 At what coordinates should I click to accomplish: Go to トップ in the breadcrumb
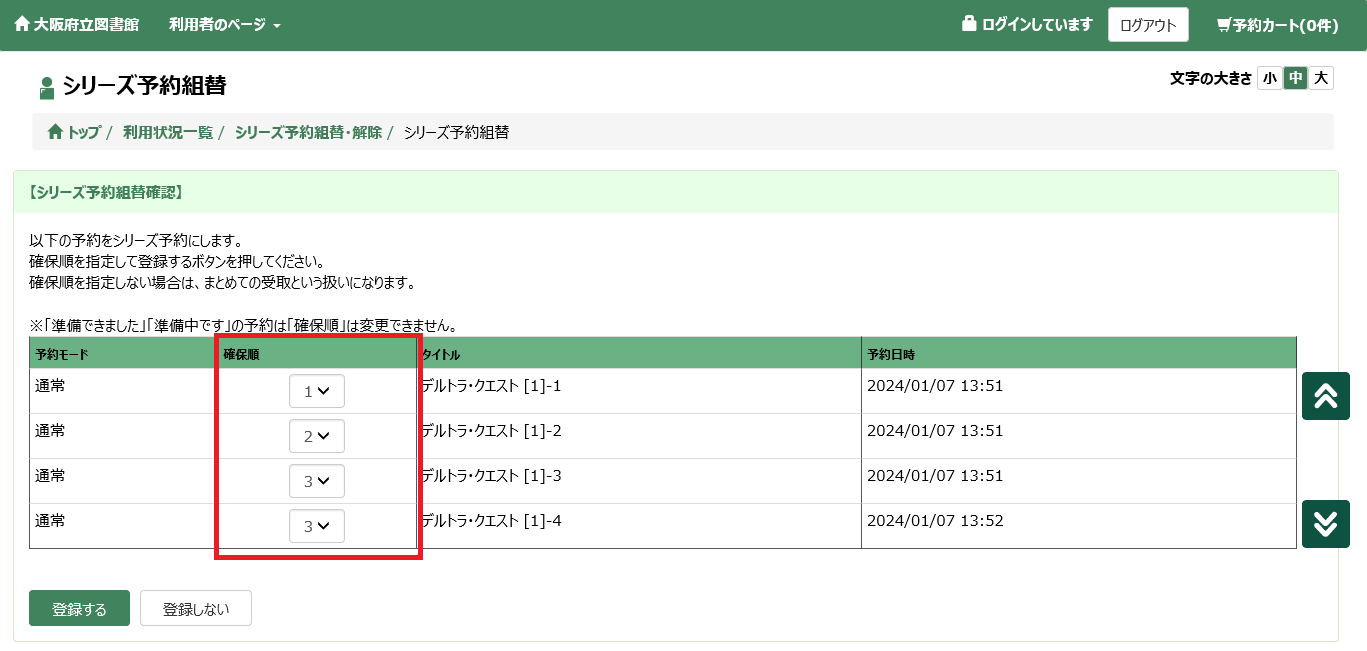point(74,132)
